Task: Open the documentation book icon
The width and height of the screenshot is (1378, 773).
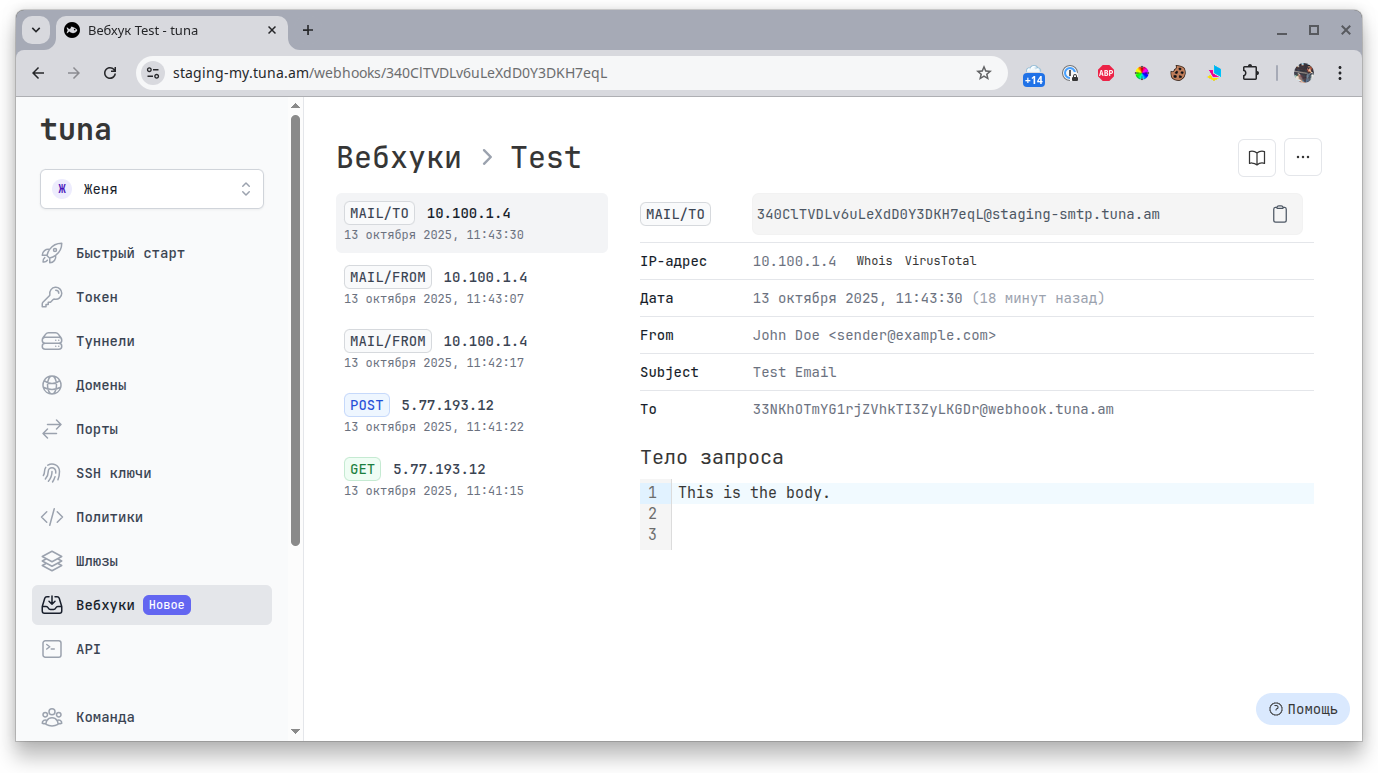Action: [x=1257, y=157]
